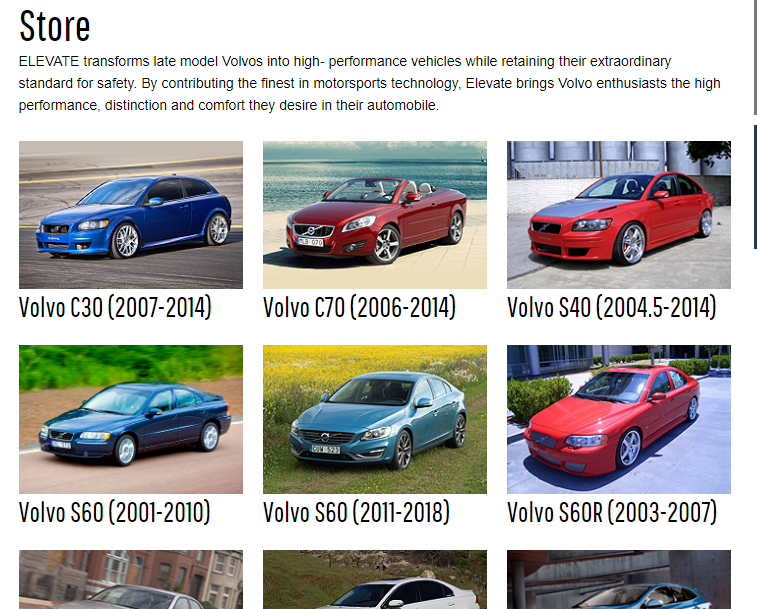The width and height of the screenshot is (757, 609).
Task: Click the Volvo S40 (2004.5-2014) link
Action: click(x=612, y=307)
